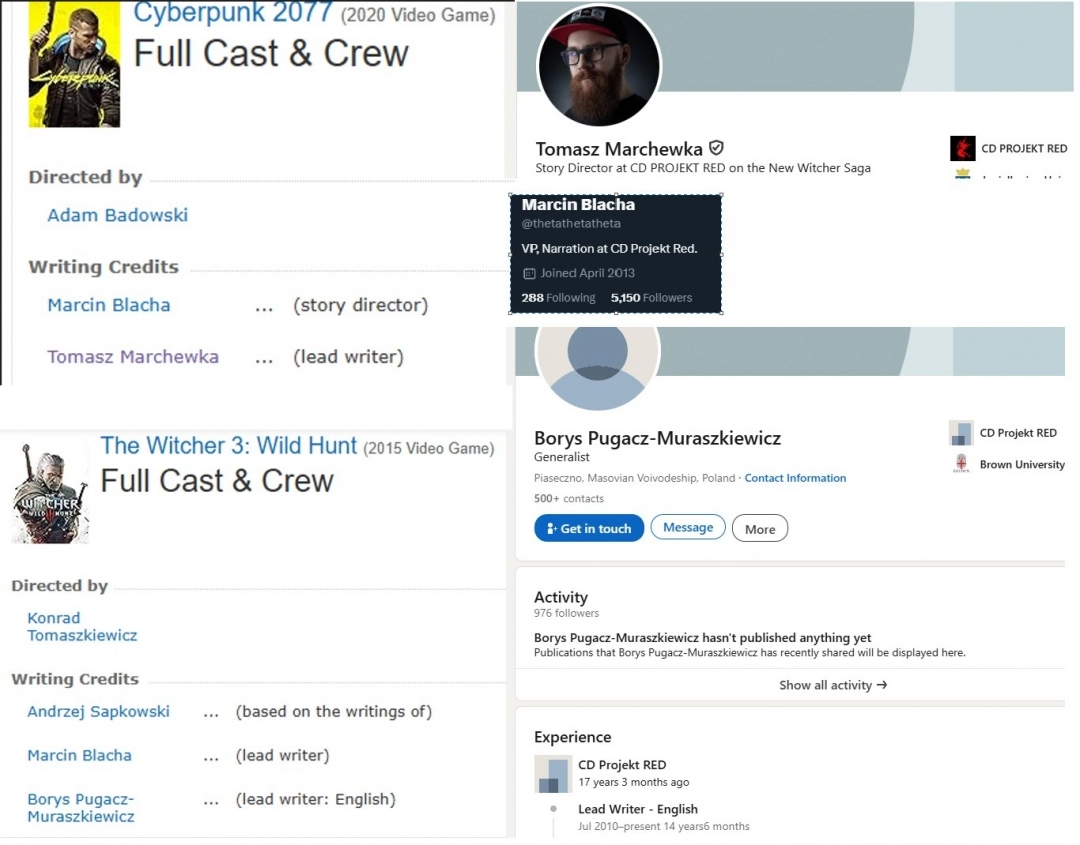This screenshot has height=845, width=1080.
Task: Click the 976 followers count
Action: coord(566,614)
